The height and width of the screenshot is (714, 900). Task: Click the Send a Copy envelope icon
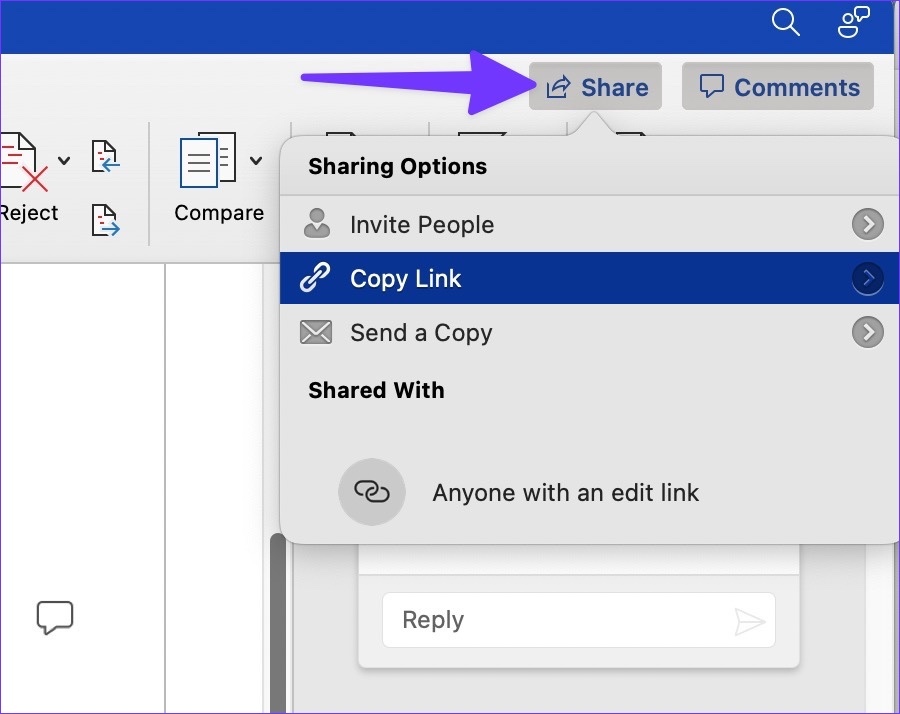(316, 332)
